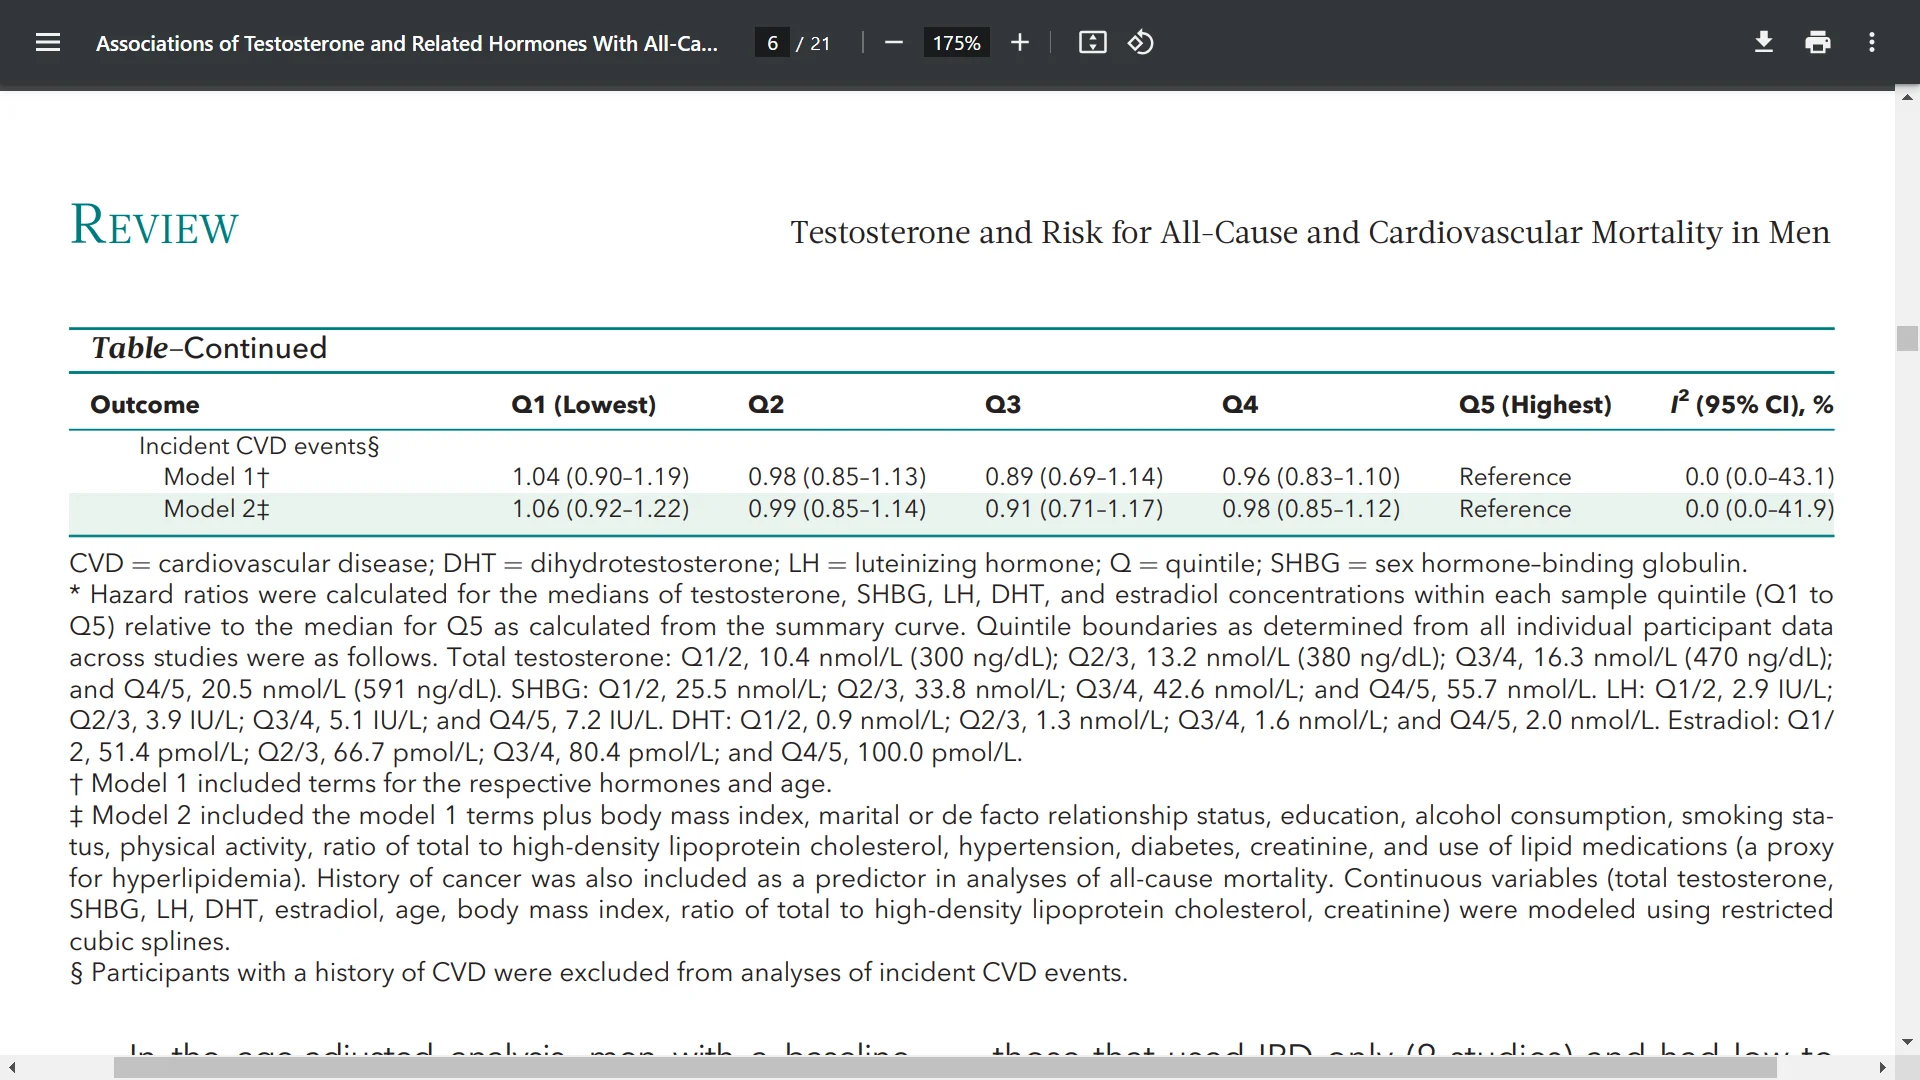Image resolution: width=1920 pixels, height=1080 pixels.
Task: Click the '/ 21' total pages label
Action: (x=814, y=43)
